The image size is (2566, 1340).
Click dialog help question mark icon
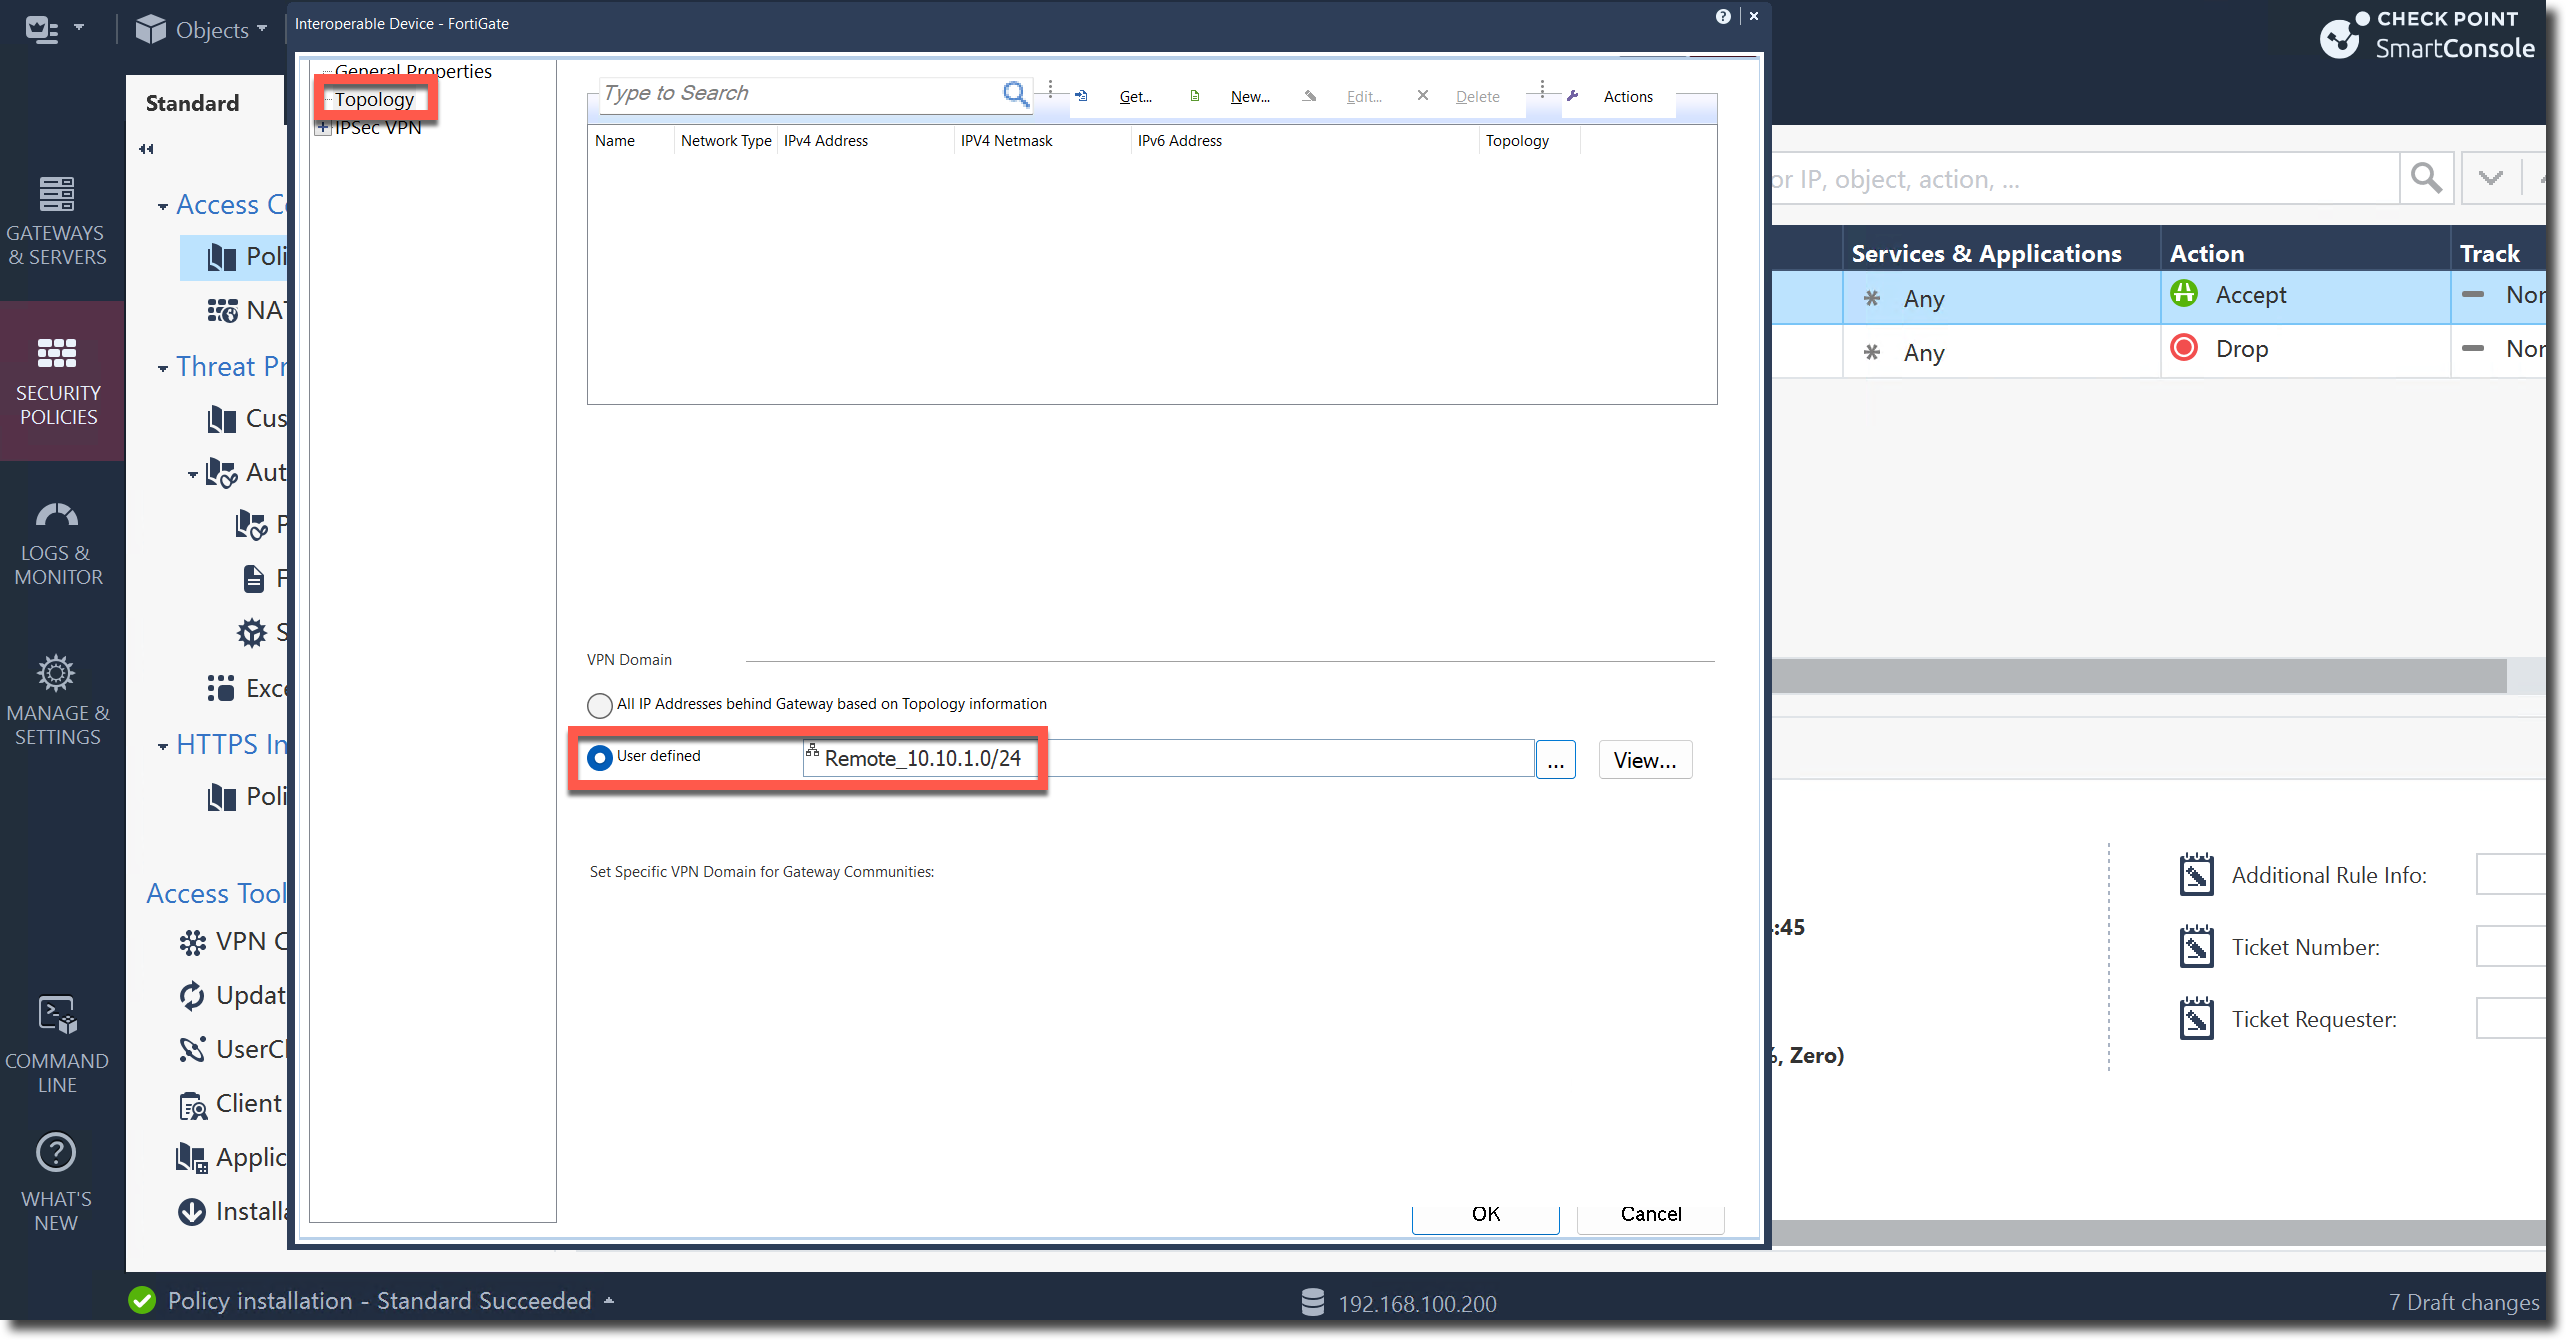pos(1722,16)
